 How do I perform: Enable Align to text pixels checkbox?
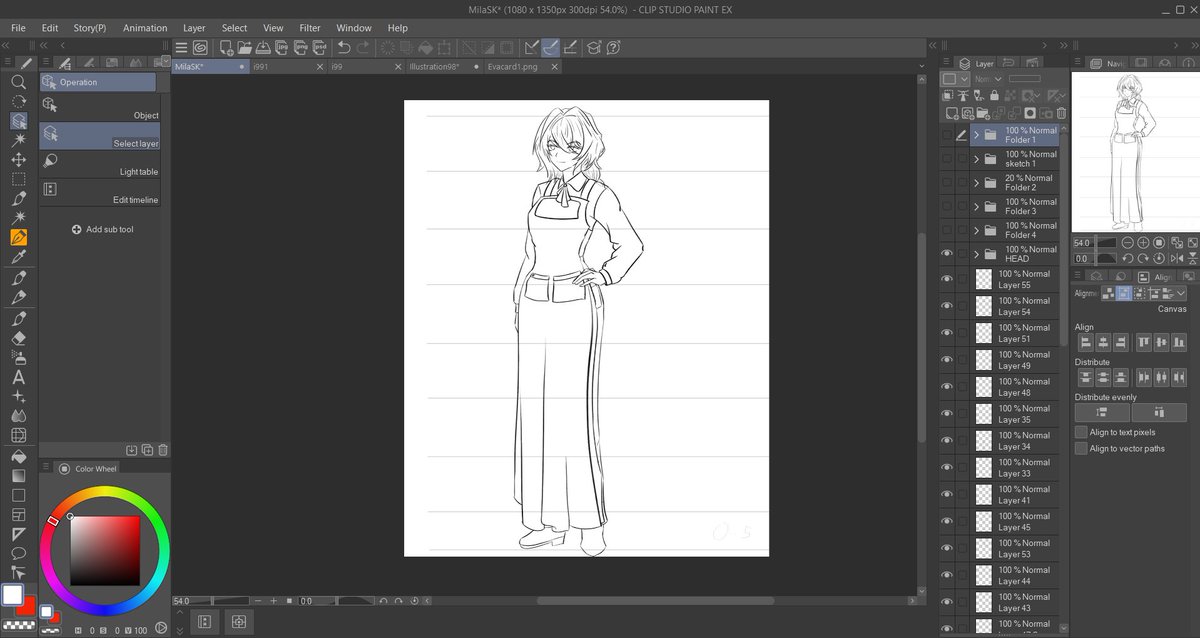click(x=1081, y=432)
